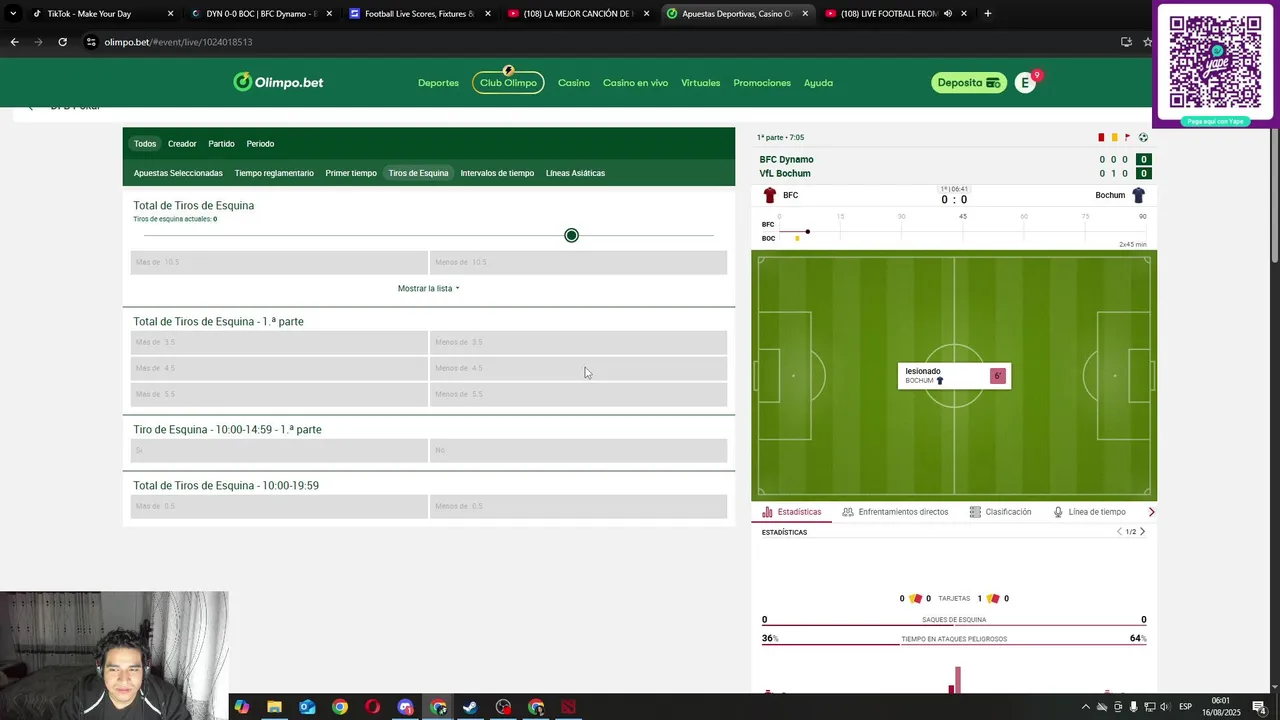This screenshot has height=720, width=1280.
Task: Click the Estadísticas bar chart icon
Action: [x=767, y=512]
